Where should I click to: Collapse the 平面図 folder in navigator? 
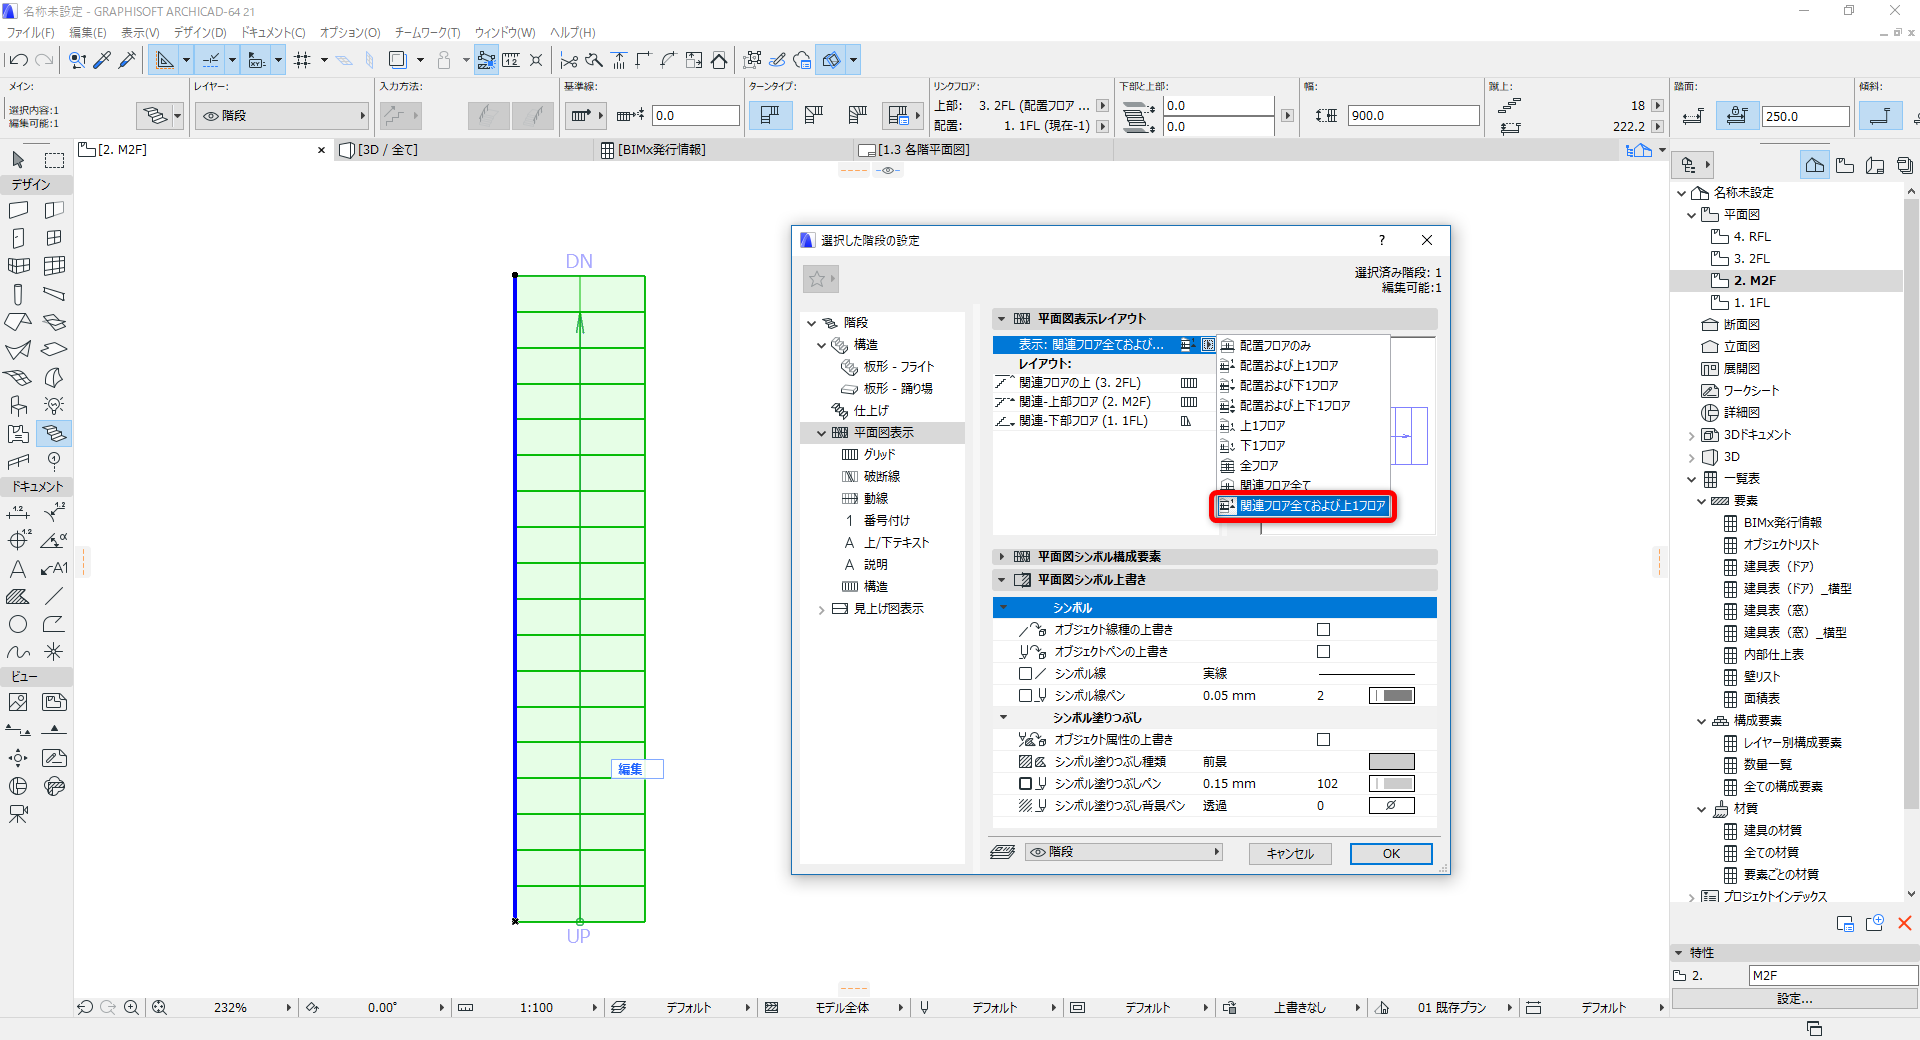click(x=1692, y=215)
